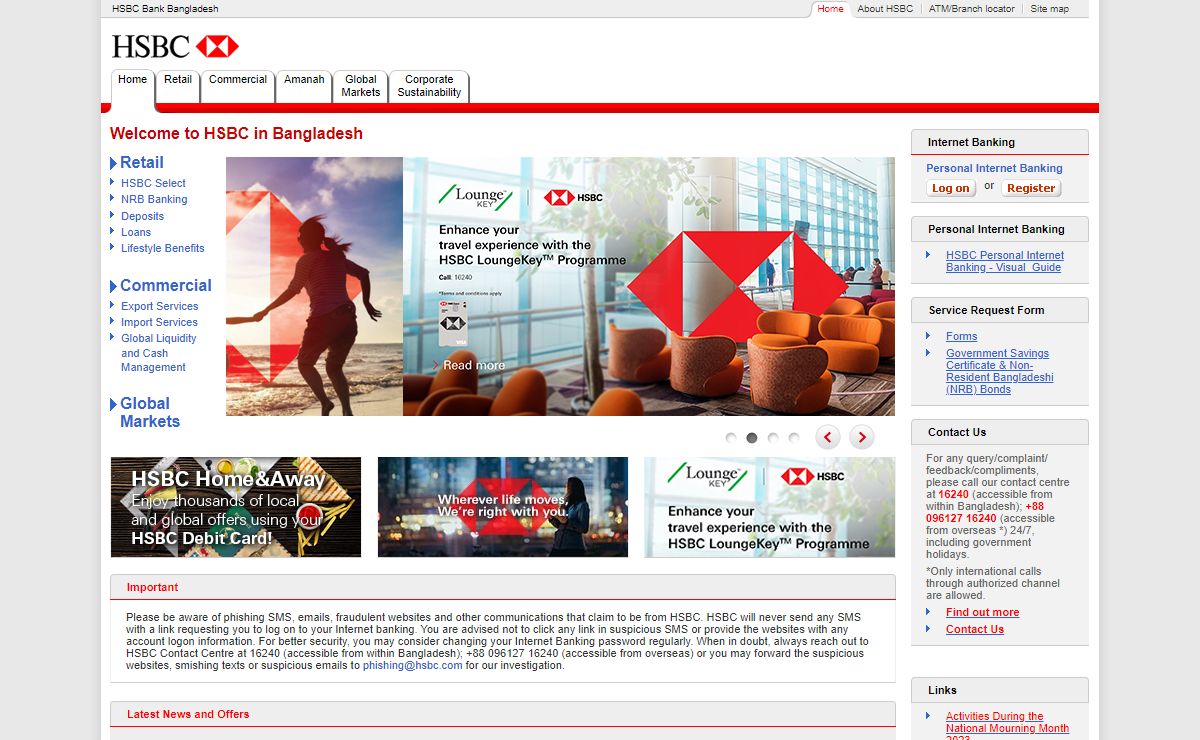Click the Find out more link
The width and height of the screenshot is (1200, 740).
click(x=982, y=612)
